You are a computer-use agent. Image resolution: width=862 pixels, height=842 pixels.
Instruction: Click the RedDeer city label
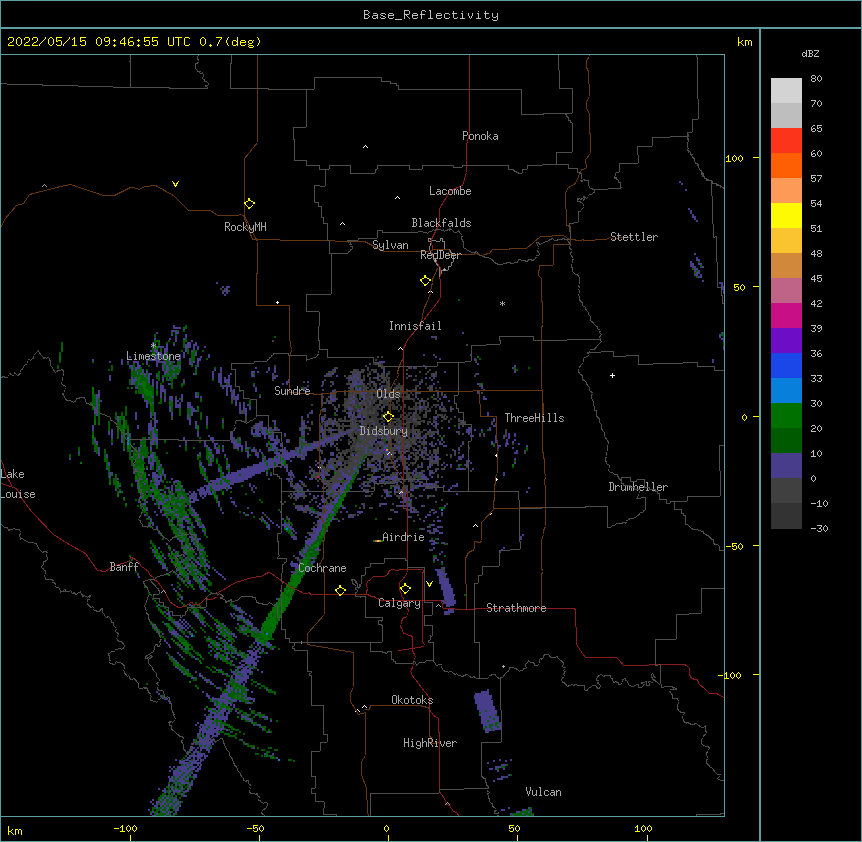tap(440, 255)
